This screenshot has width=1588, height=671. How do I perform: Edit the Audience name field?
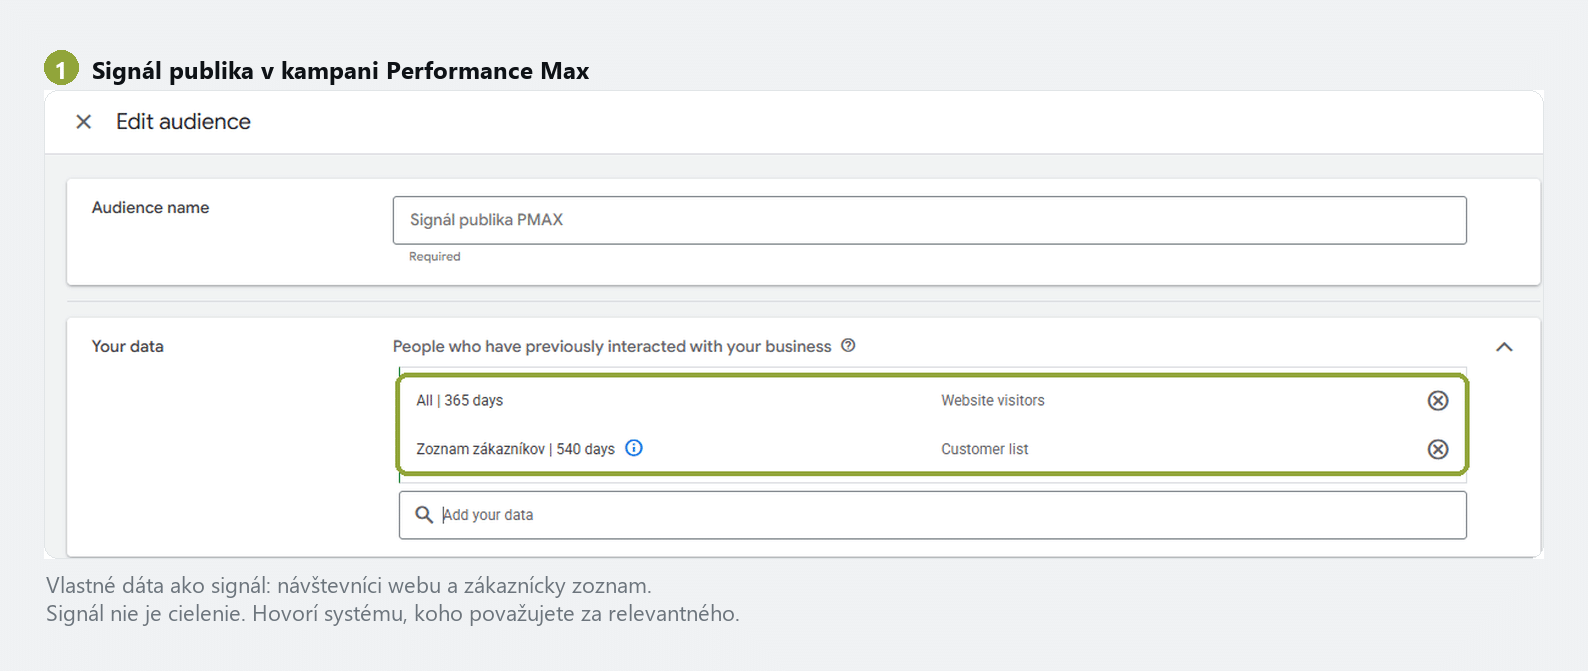click(929, 220)
